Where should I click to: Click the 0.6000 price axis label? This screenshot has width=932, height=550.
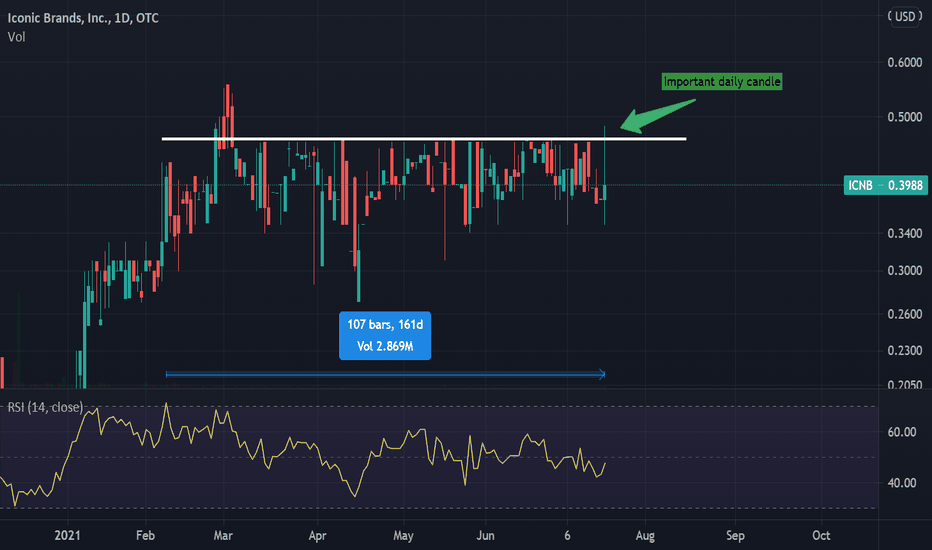(904, 62)
